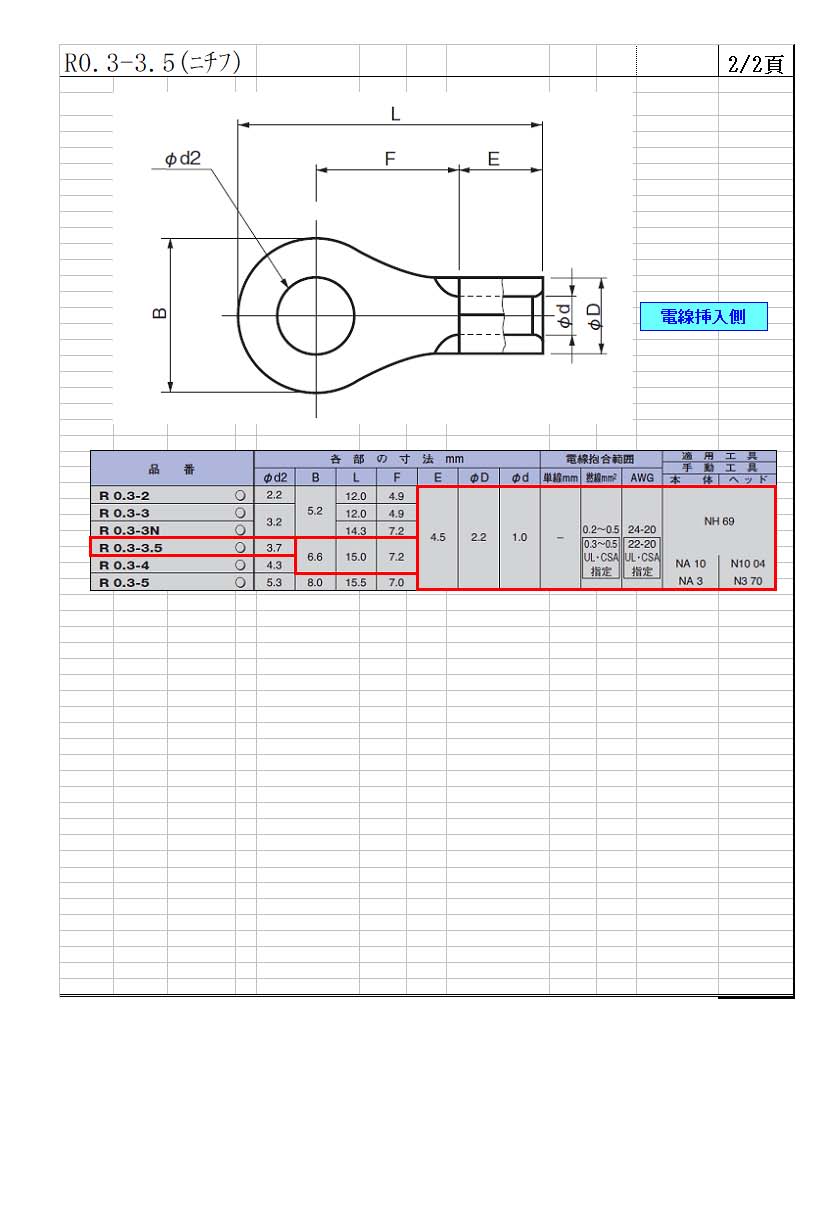
Task: Click the circle mark in the R 0.3-2 row
Action: 240,496
